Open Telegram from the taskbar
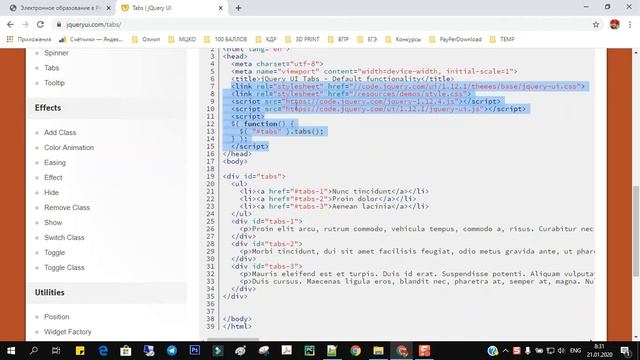Screen dimensions: 640x360 pos(172,351)
